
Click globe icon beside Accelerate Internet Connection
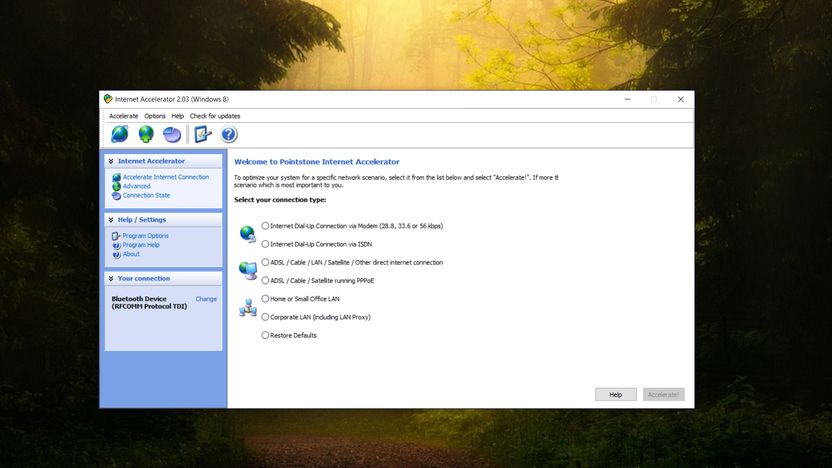pos(116,177)
